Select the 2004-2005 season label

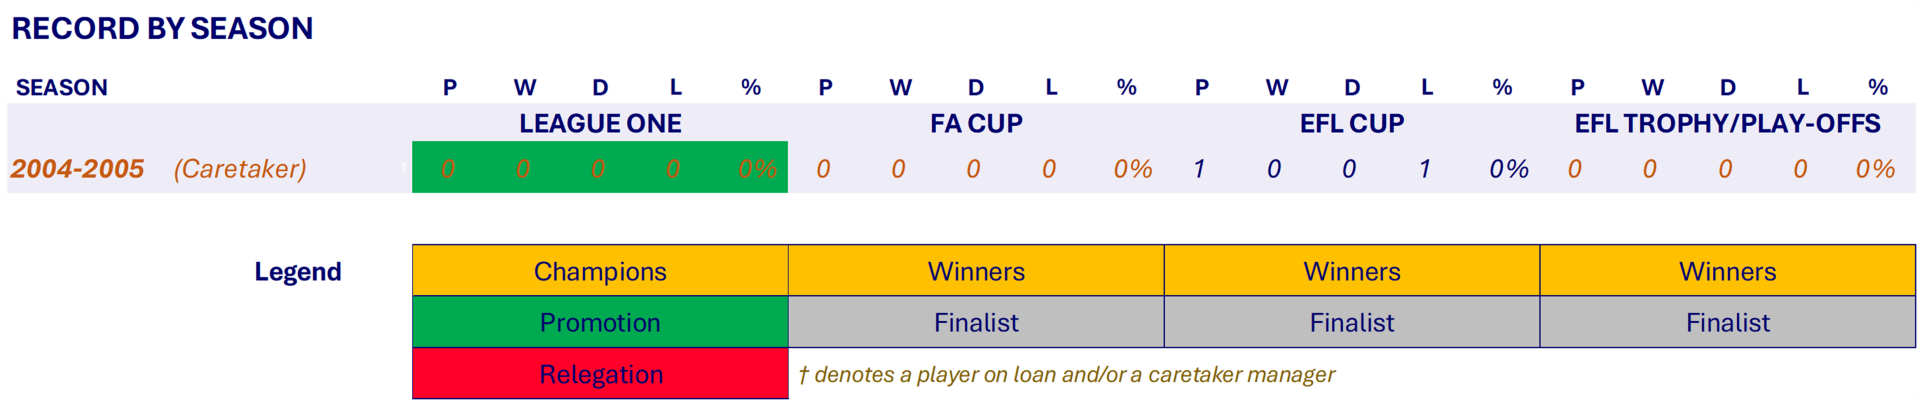78,169
